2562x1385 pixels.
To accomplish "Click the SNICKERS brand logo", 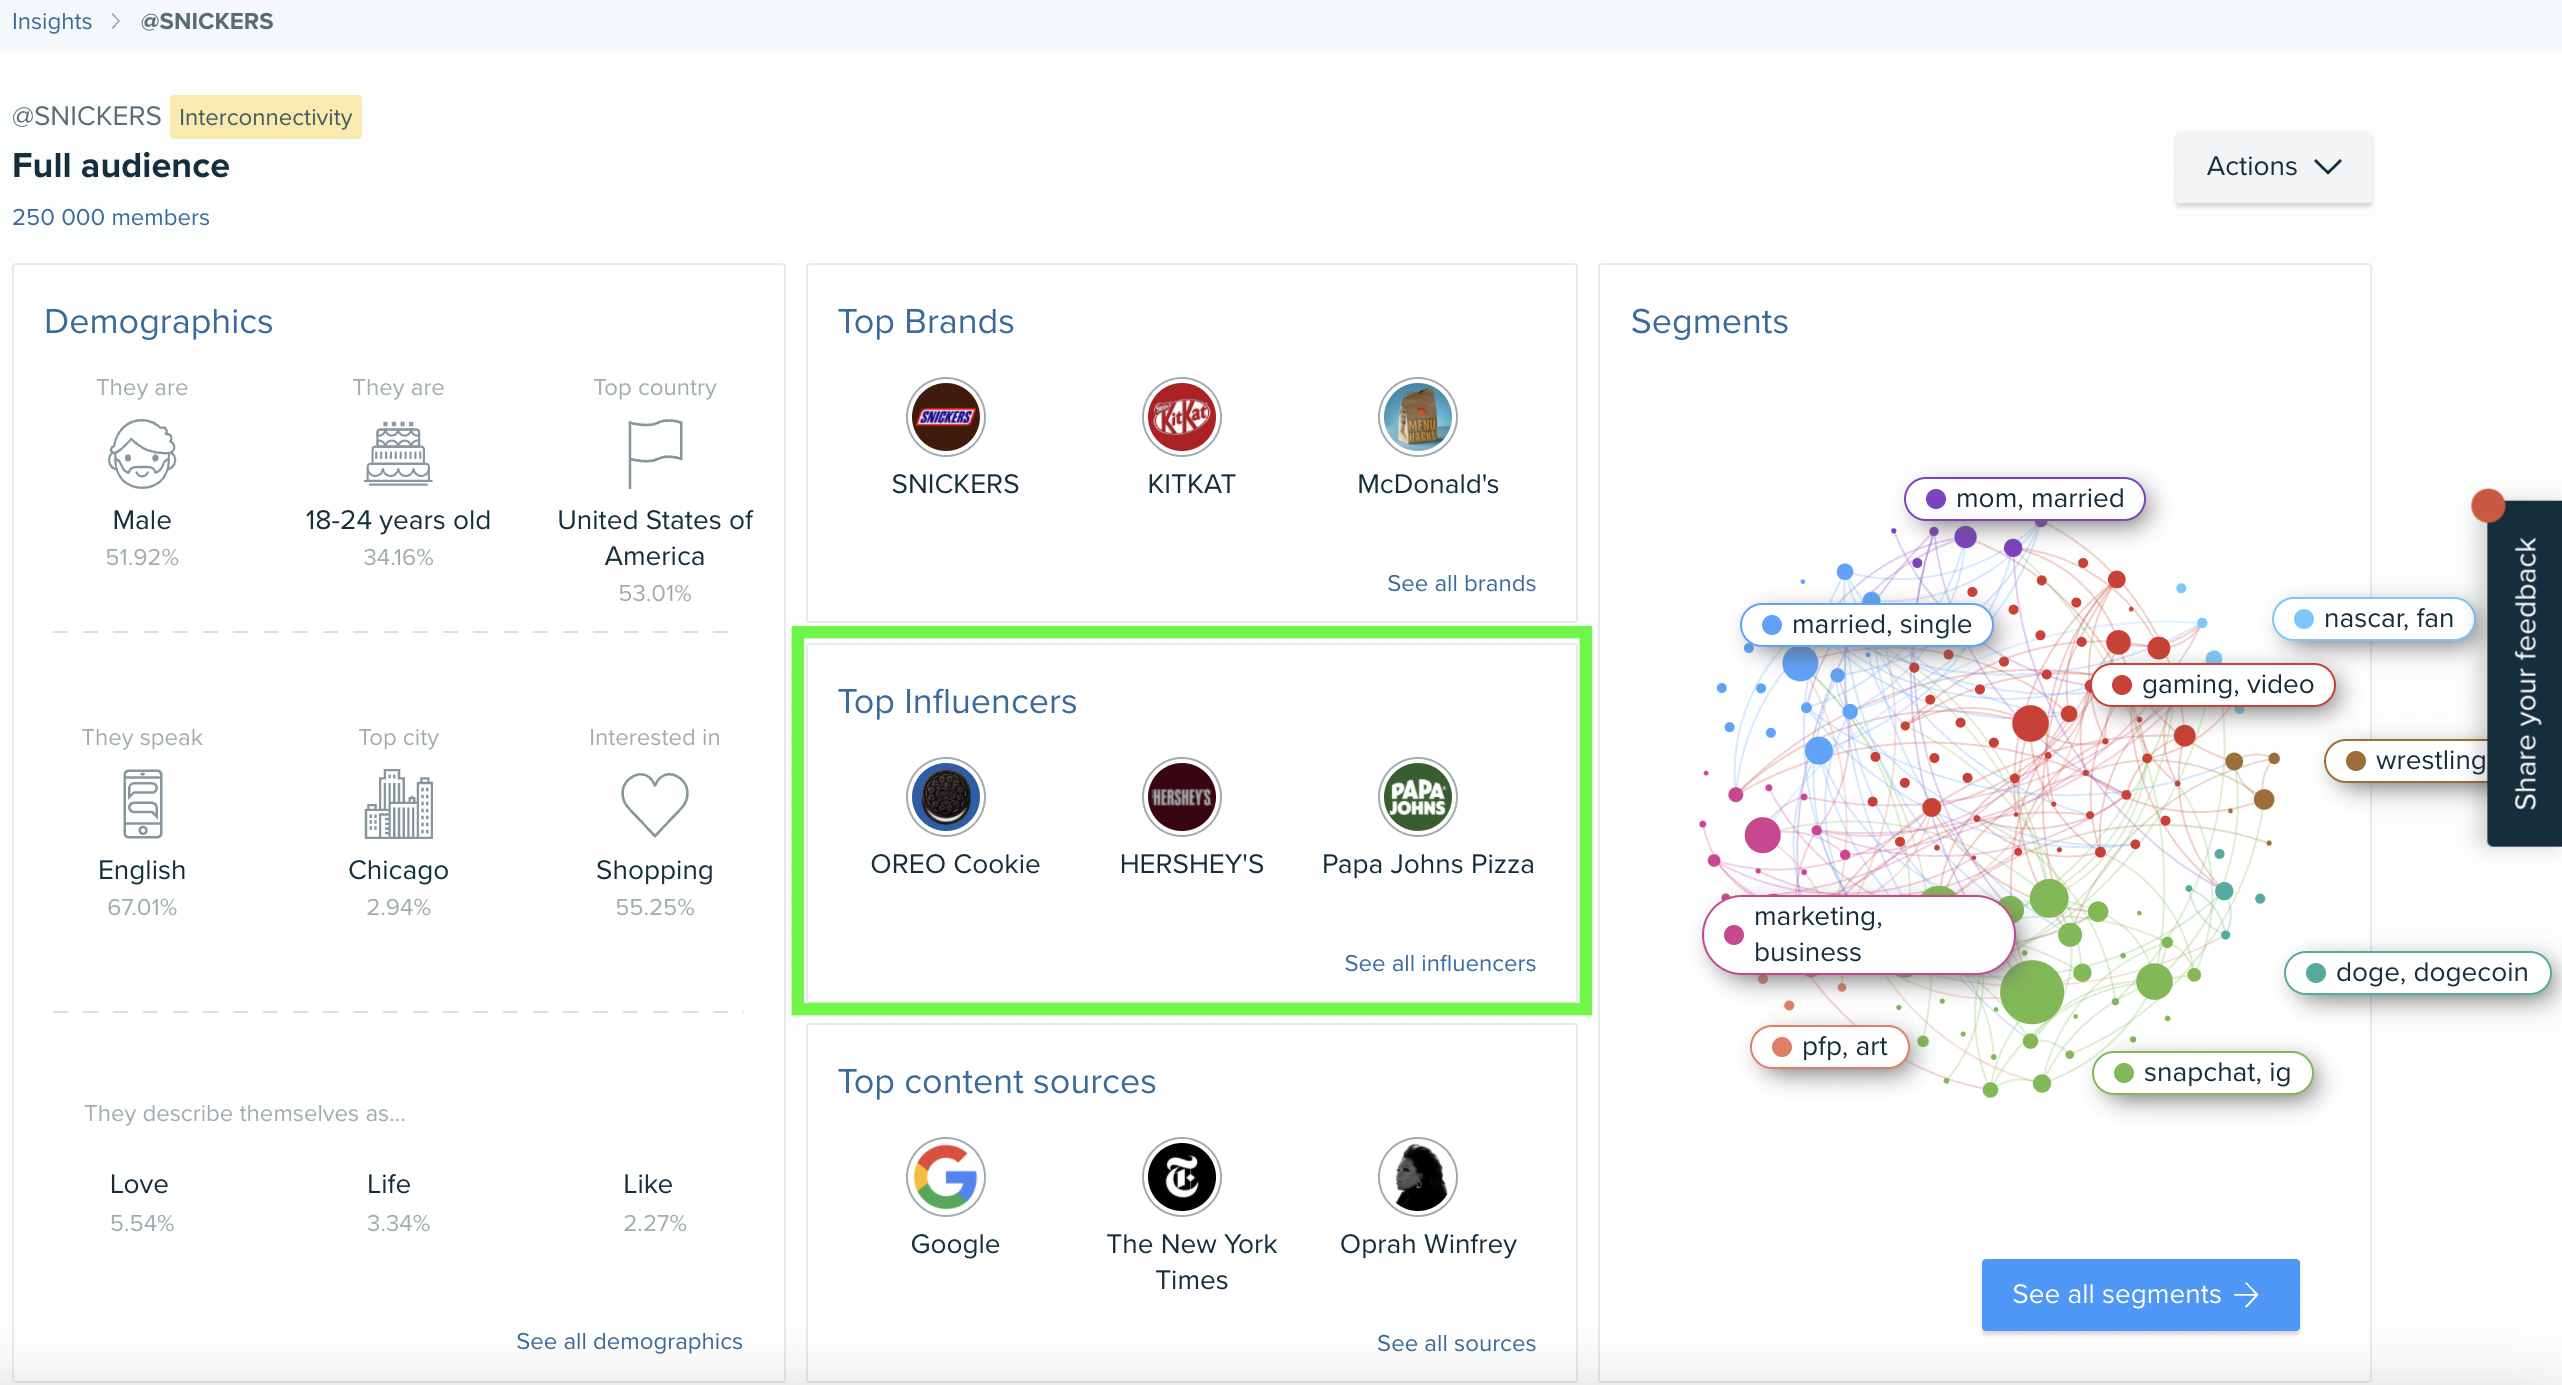I will [x=945, y=417].
